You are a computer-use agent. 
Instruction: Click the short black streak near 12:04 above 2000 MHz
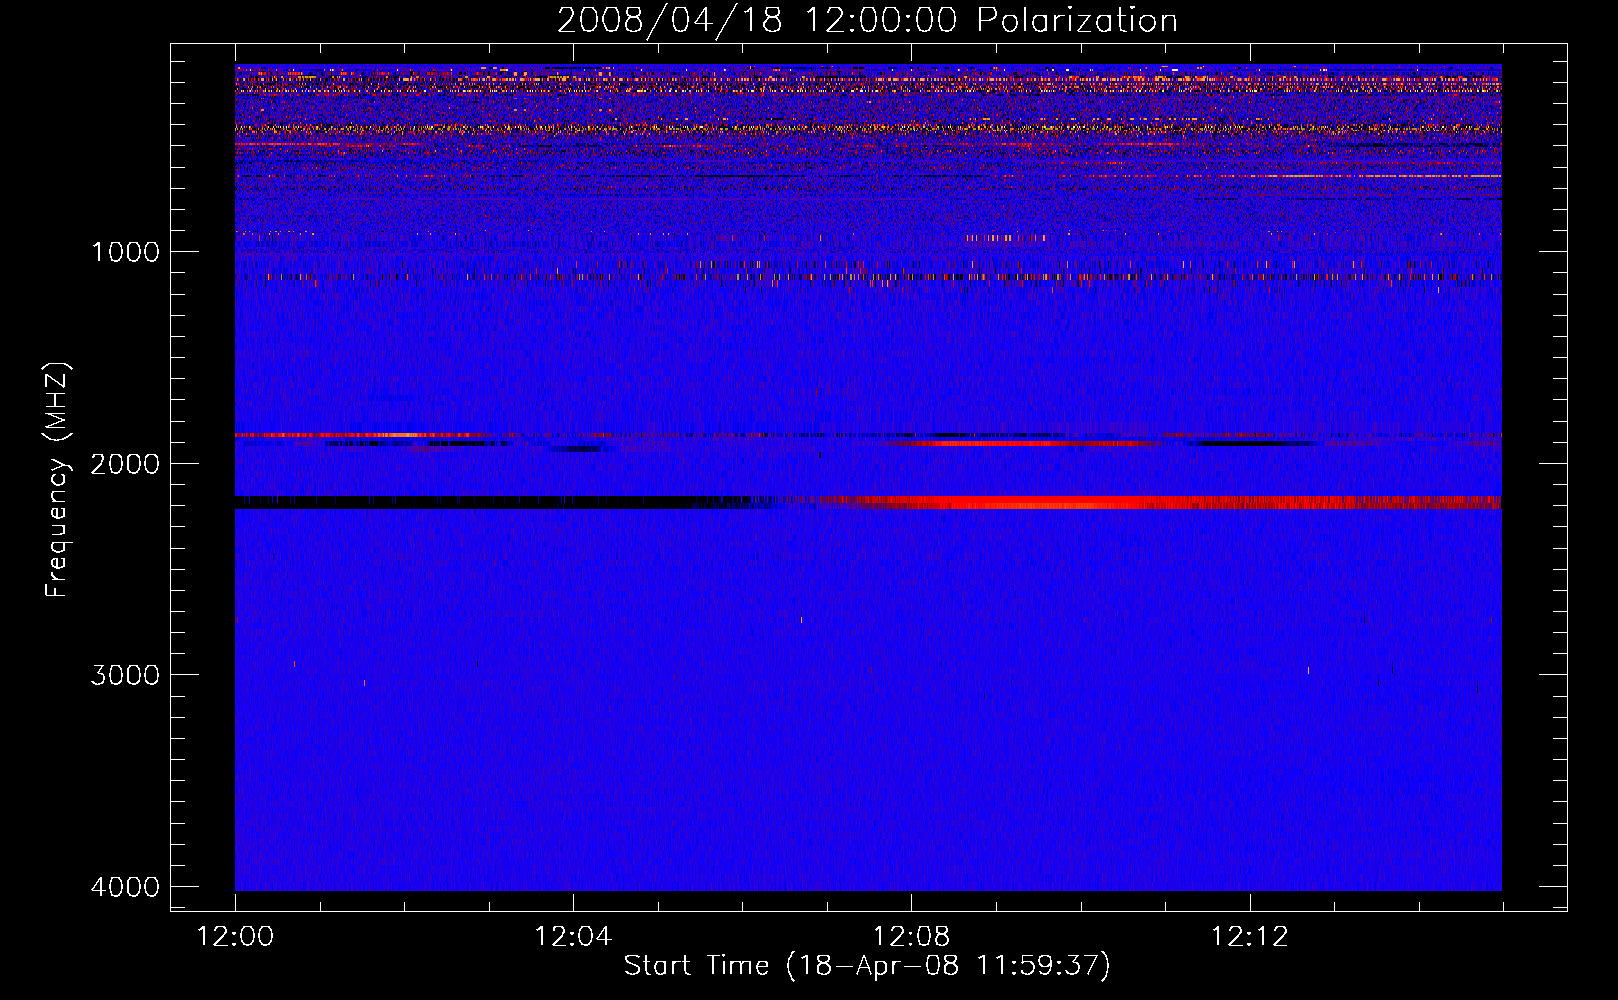[x=580, y=449]
